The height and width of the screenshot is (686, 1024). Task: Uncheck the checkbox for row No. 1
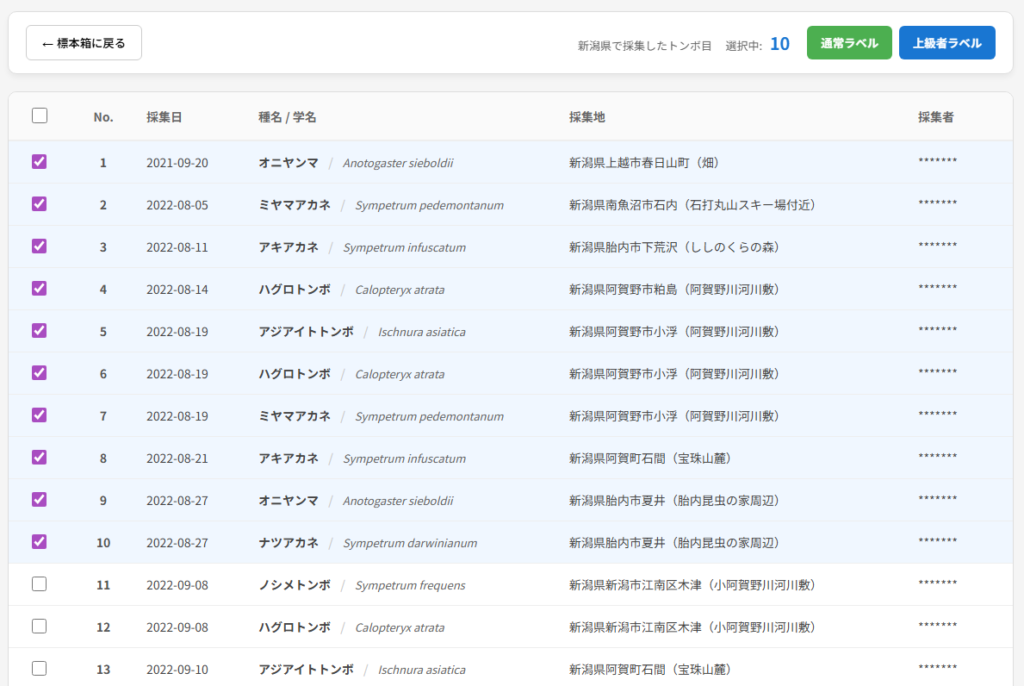tap(40, 161)
